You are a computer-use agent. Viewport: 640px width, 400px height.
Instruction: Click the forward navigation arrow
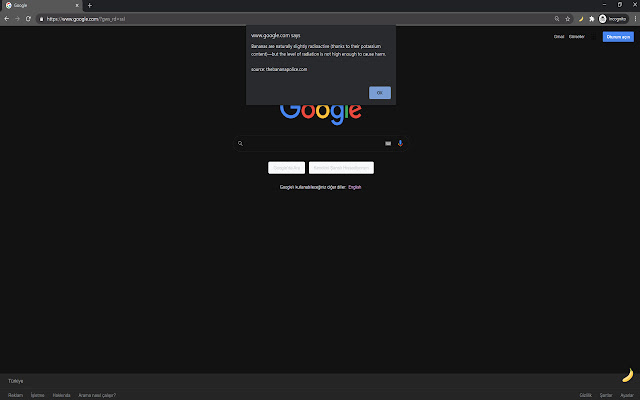pyautogui.click(x=17, y=19)
